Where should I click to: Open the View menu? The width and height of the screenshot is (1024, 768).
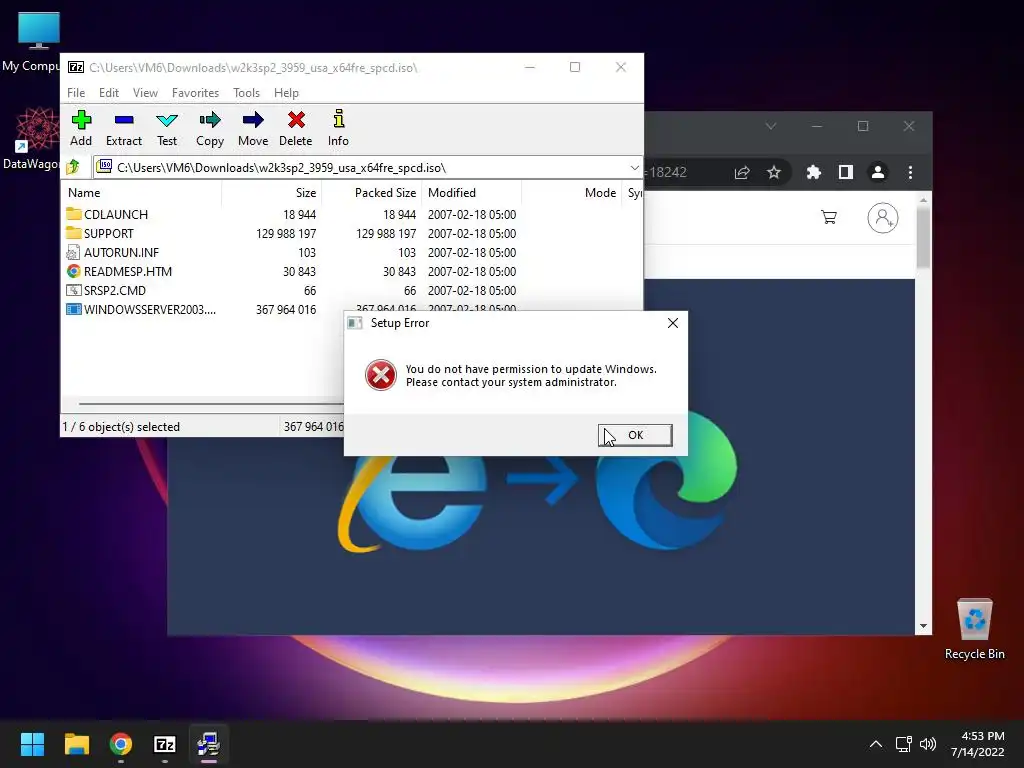tap(145, 93)
